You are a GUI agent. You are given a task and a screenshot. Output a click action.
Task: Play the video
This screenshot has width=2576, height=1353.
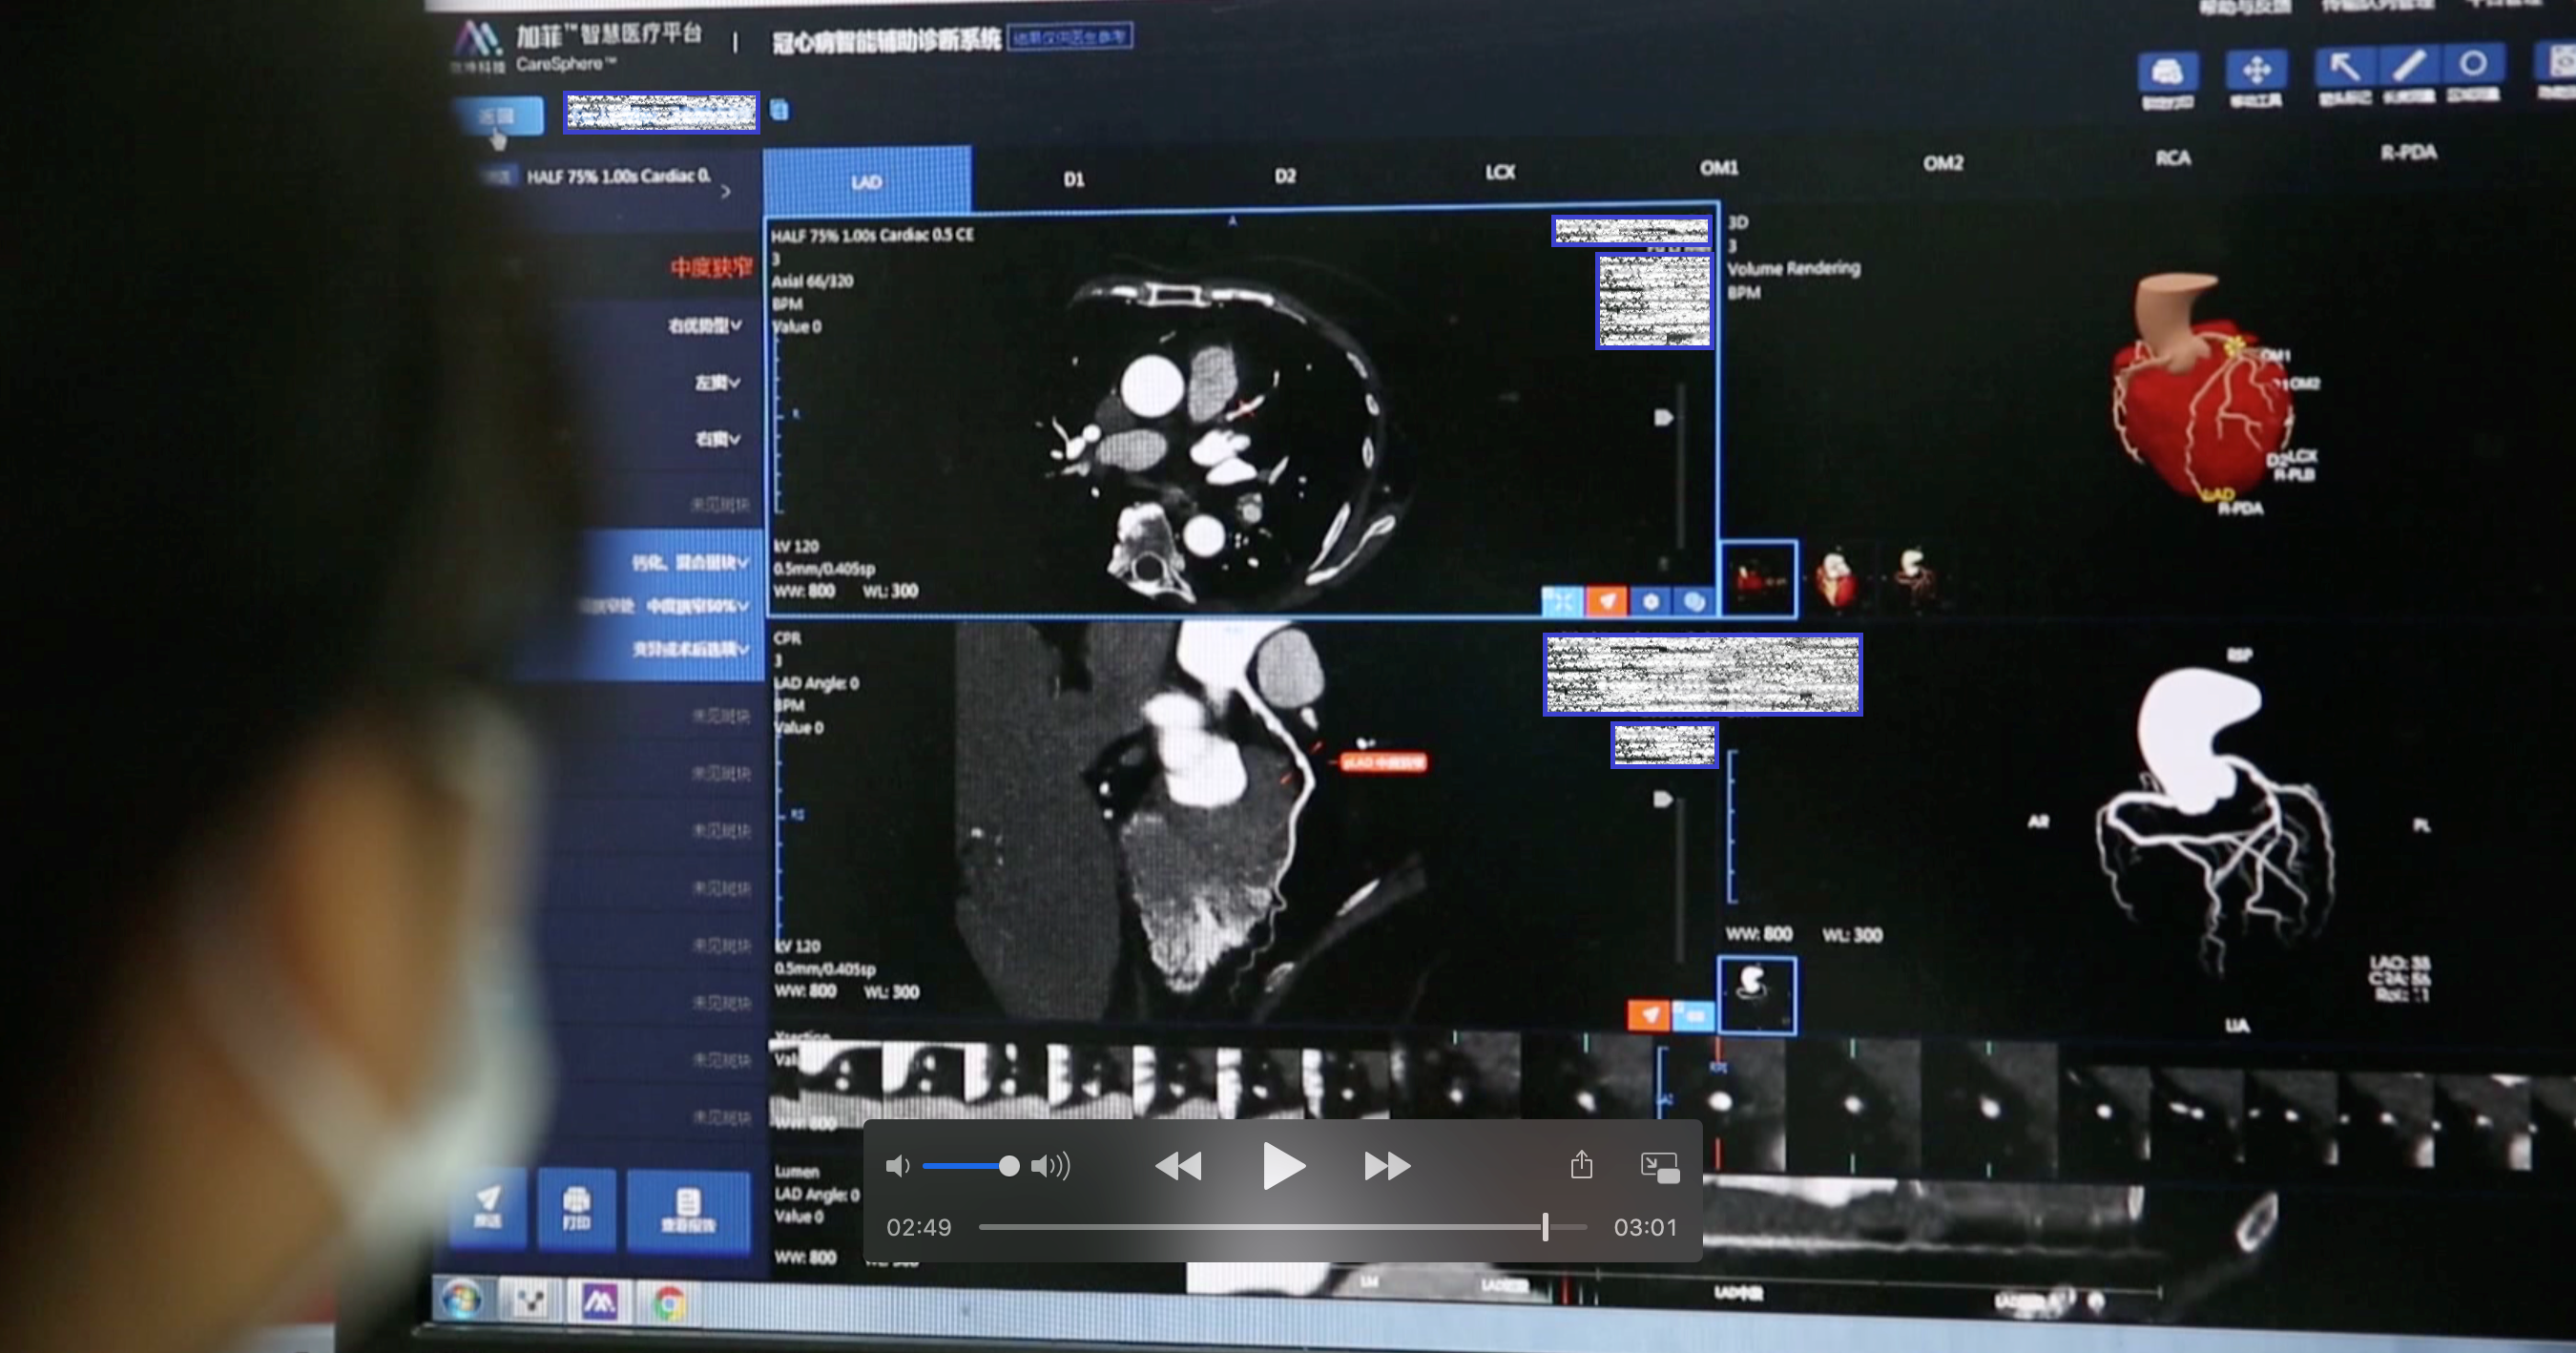[1283, 1166]
